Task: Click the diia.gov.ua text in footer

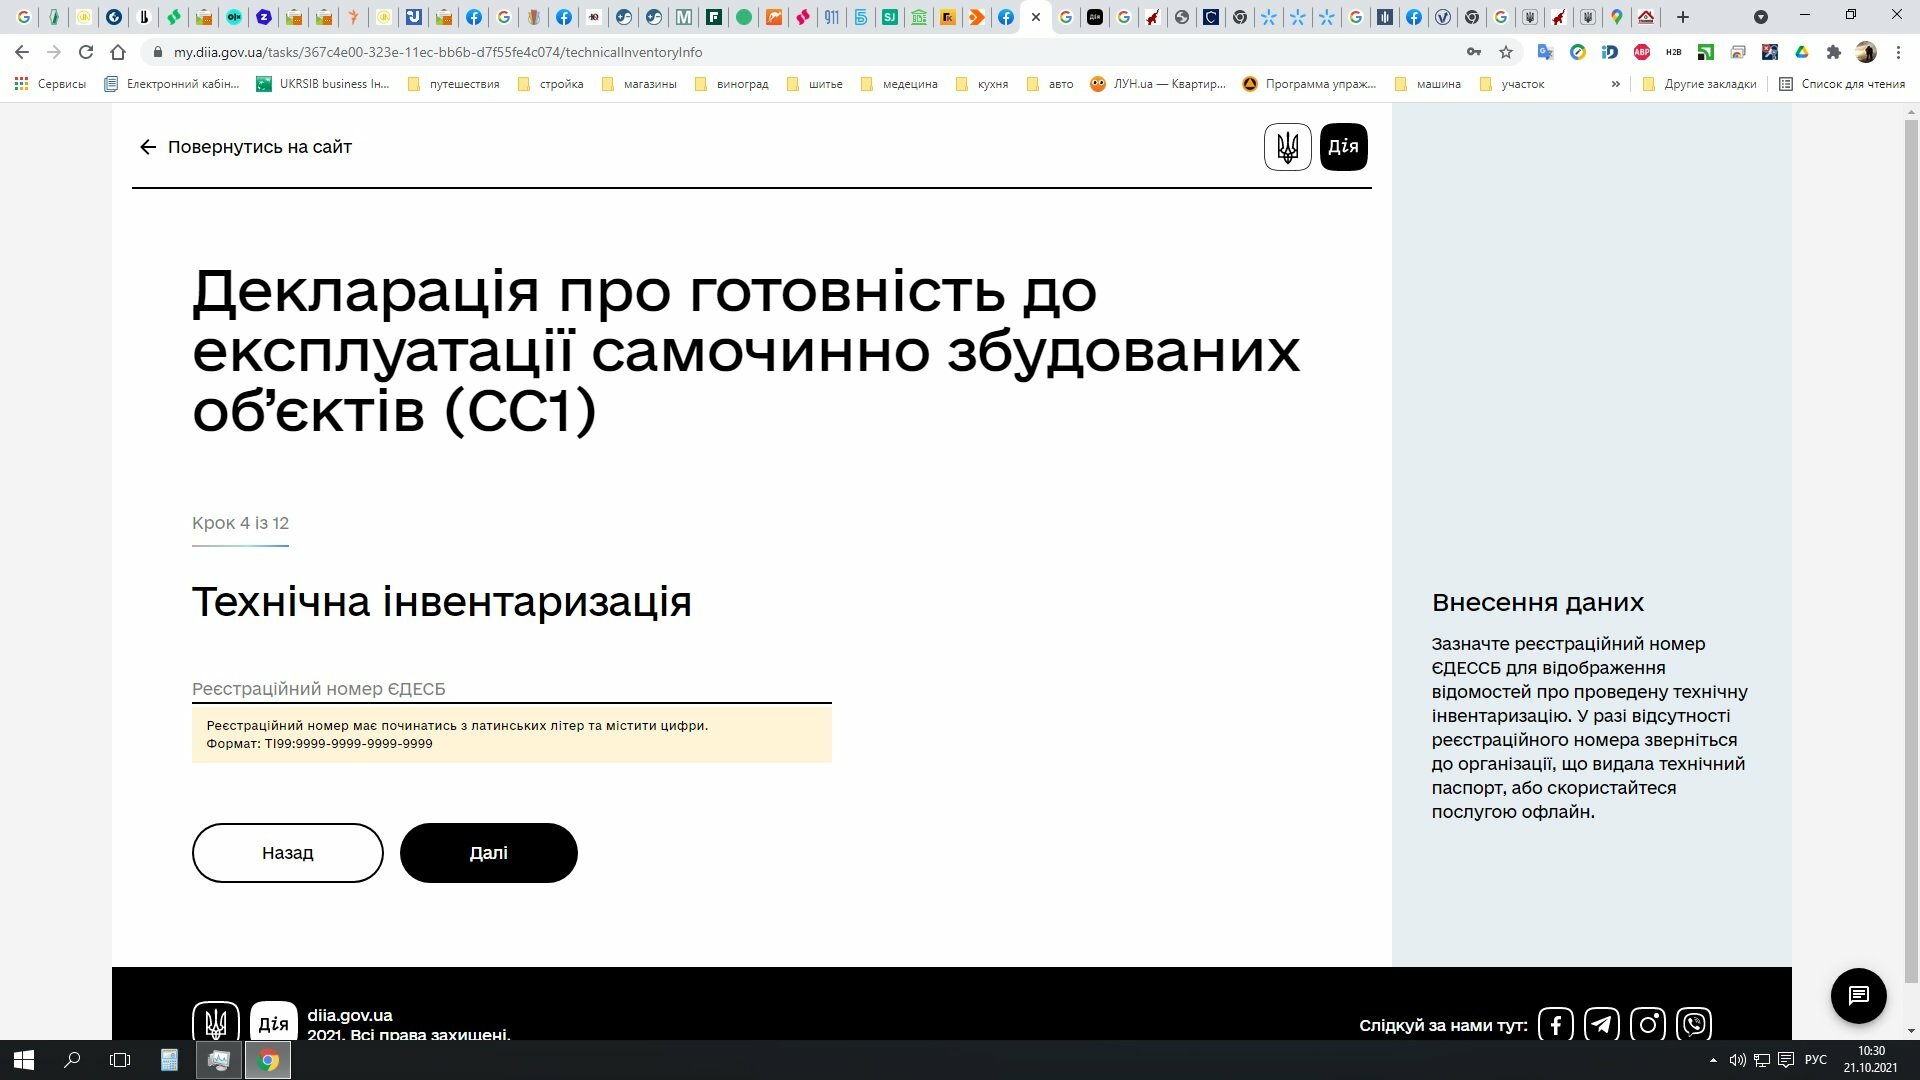Action: point(350,1015)
